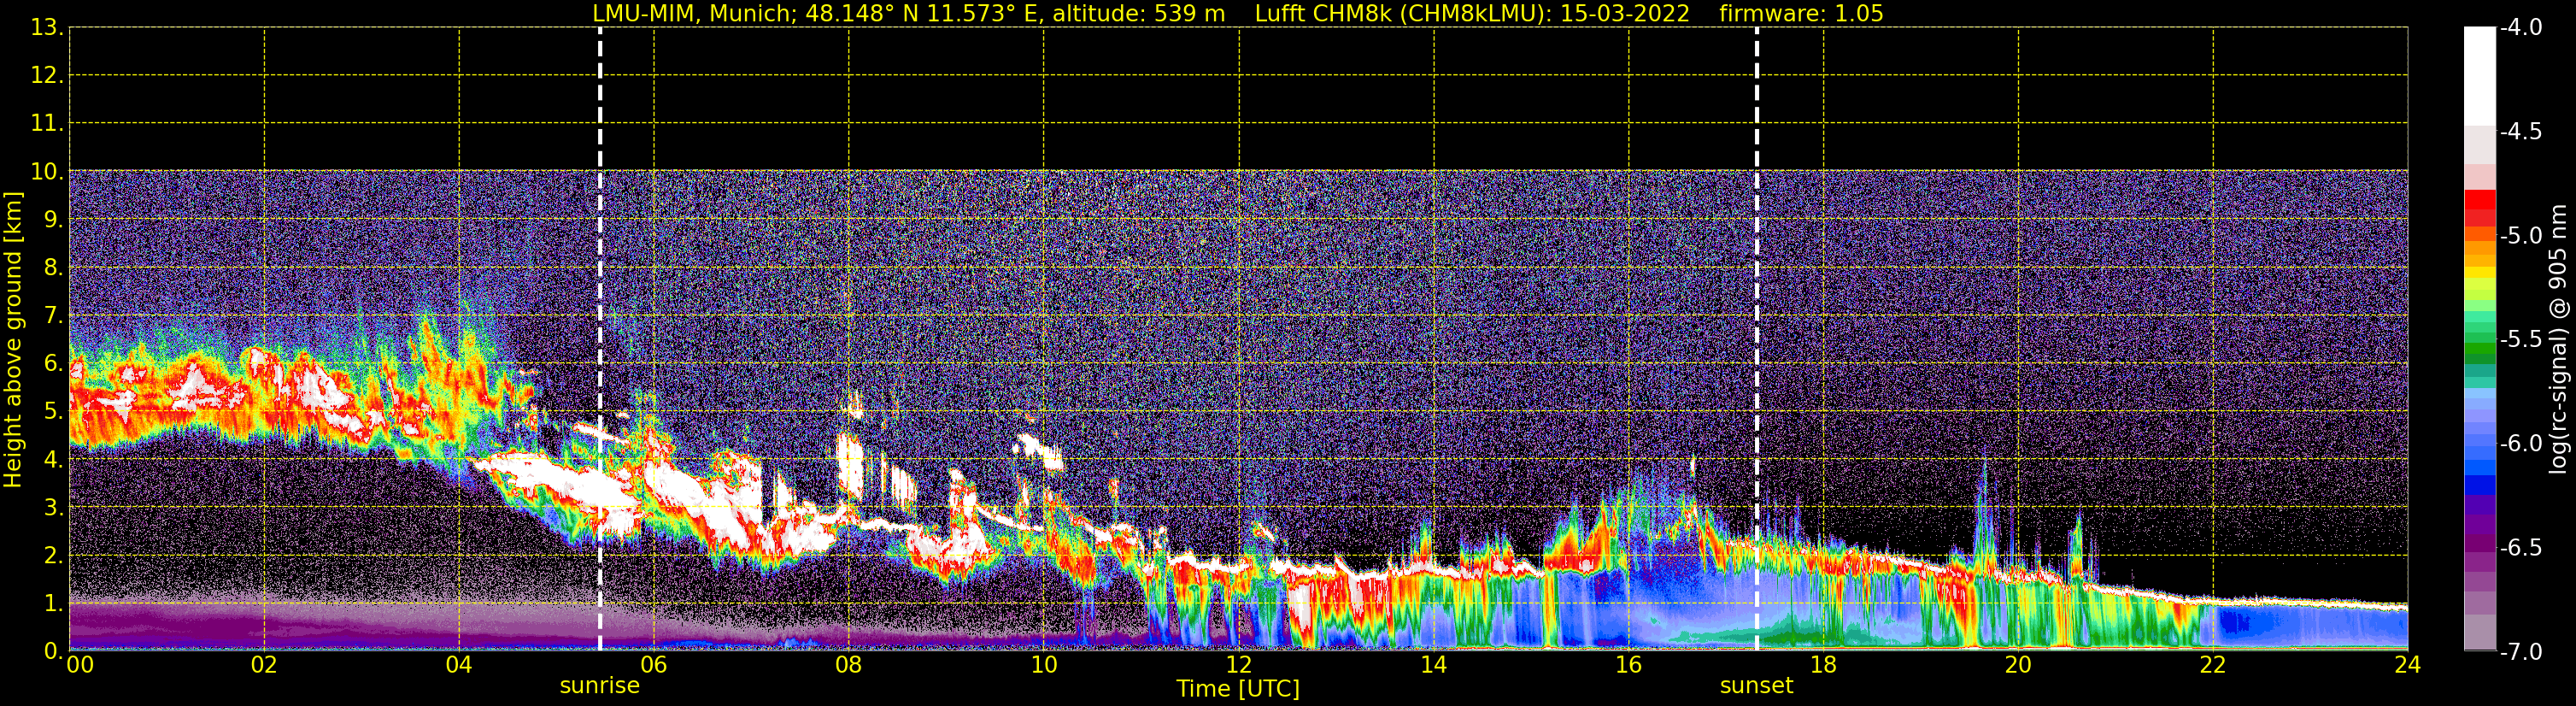
Task: Click the 'Time [UTC]' axis label
Action: click(1238, 689)
